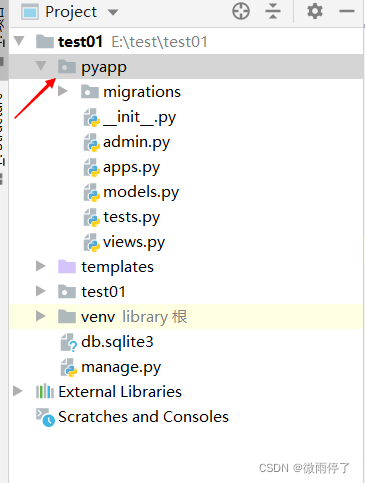The width and height of the screenshot is (365, 483).
Task: Select Scratches and Consoles label
Action: coord(143,417)
